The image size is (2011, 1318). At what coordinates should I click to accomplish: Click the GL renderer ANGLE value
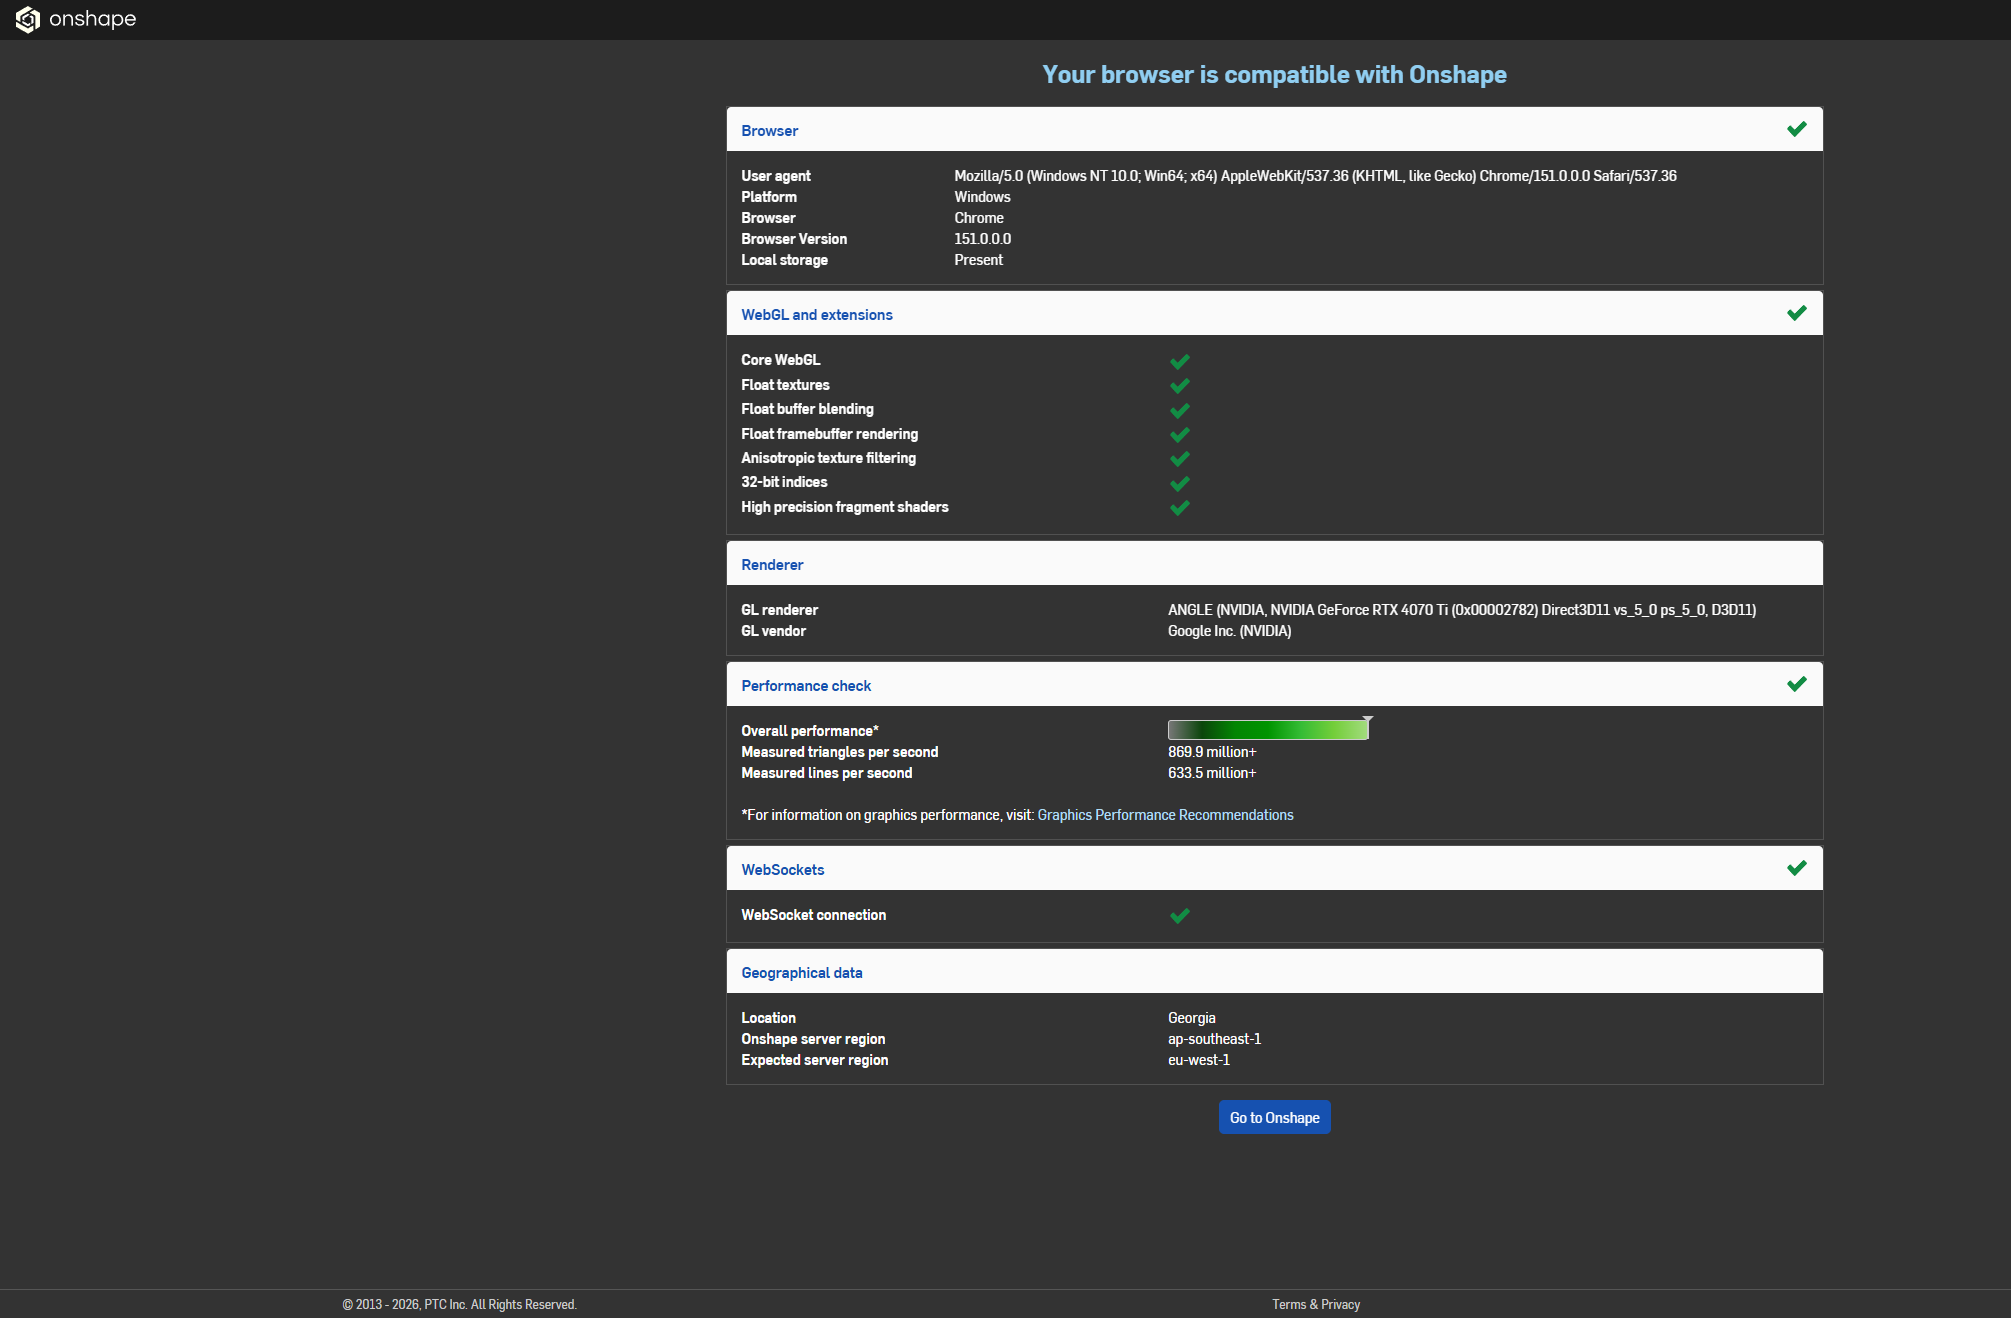coord(1462,610)
